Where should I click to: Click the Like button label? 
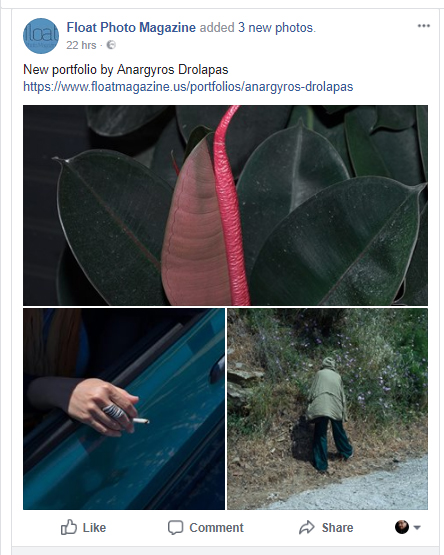click(94, 527)
